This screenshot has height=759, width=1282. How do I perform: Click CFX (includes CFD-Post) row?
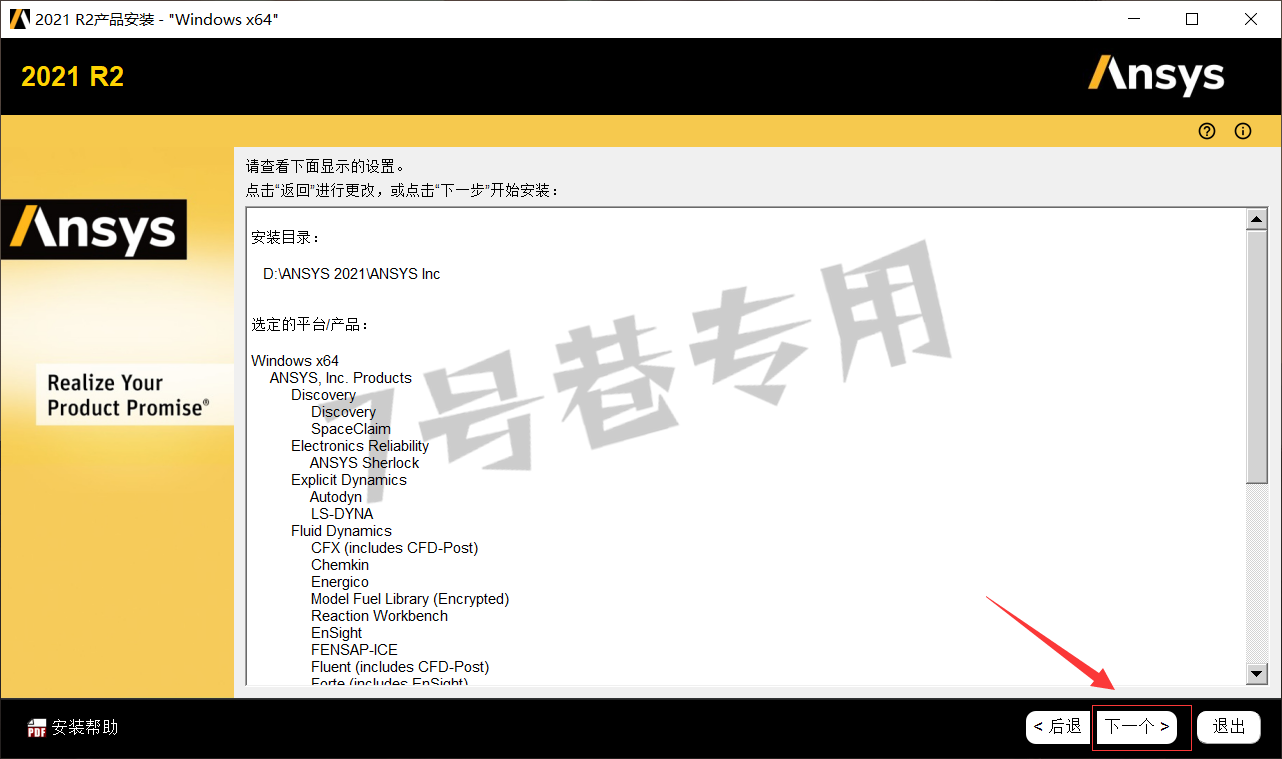(x=394, y=548)
